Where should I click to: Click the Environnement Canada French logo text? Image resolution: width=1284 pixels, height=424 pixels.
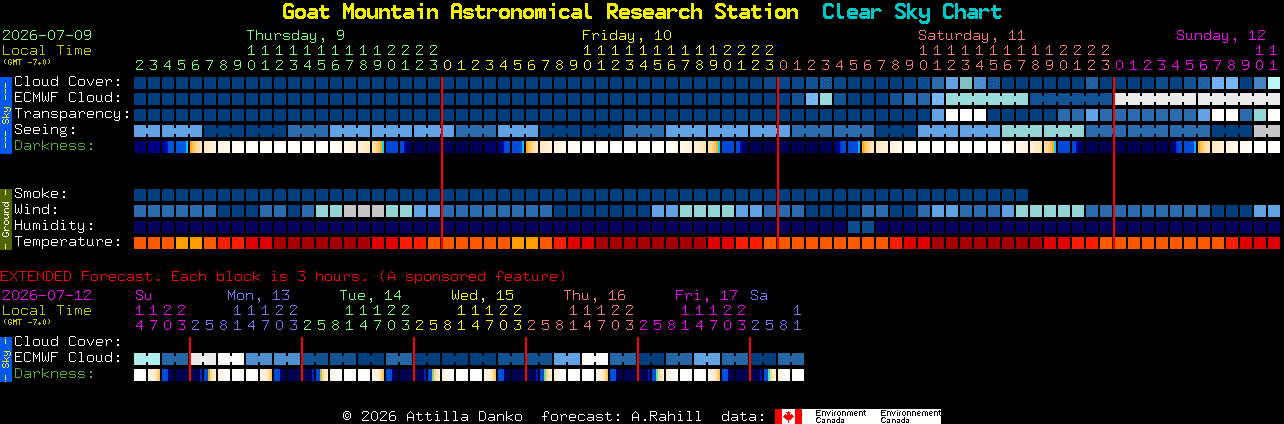click(910, 416)
